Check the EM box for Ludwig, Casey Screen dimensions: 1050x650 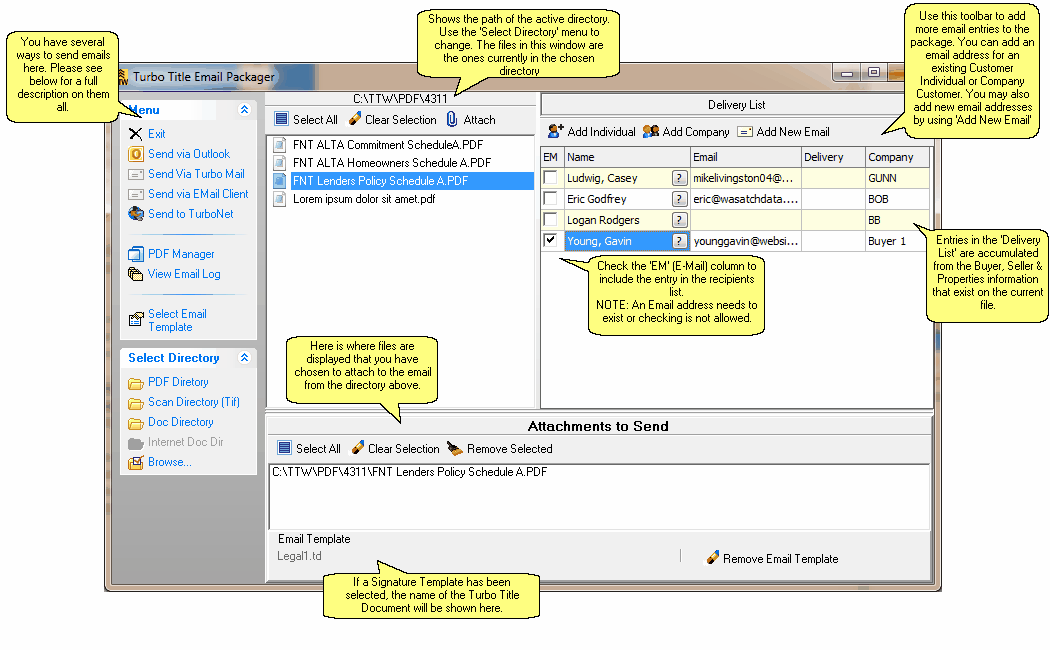550,177
